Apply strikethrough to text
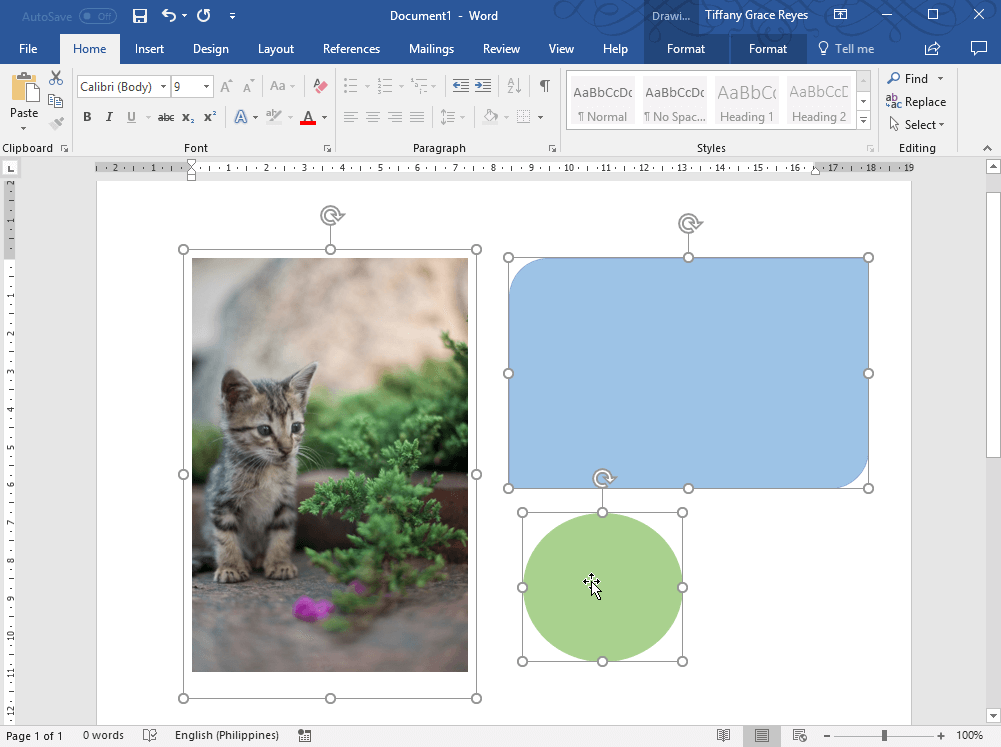 coord(165,117)
